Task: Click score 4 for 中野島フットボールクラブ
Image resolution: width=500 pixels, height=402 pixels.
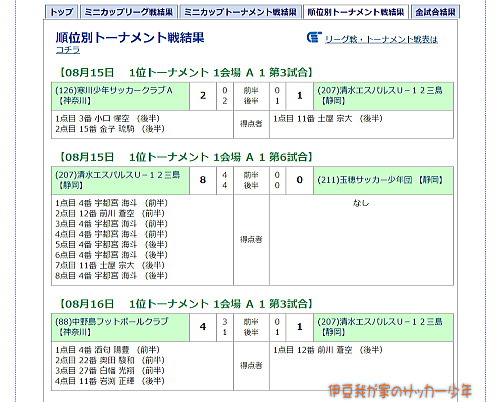Action: point(203,327)
